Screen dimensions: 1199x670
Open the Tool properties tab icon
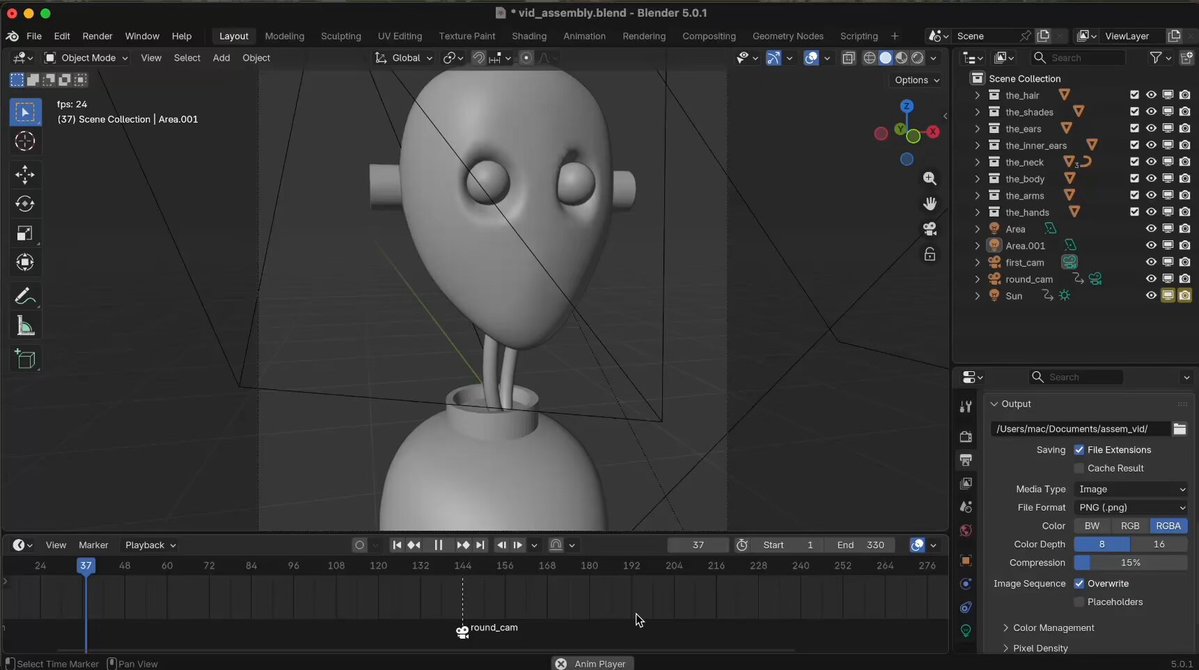point(966,407)
